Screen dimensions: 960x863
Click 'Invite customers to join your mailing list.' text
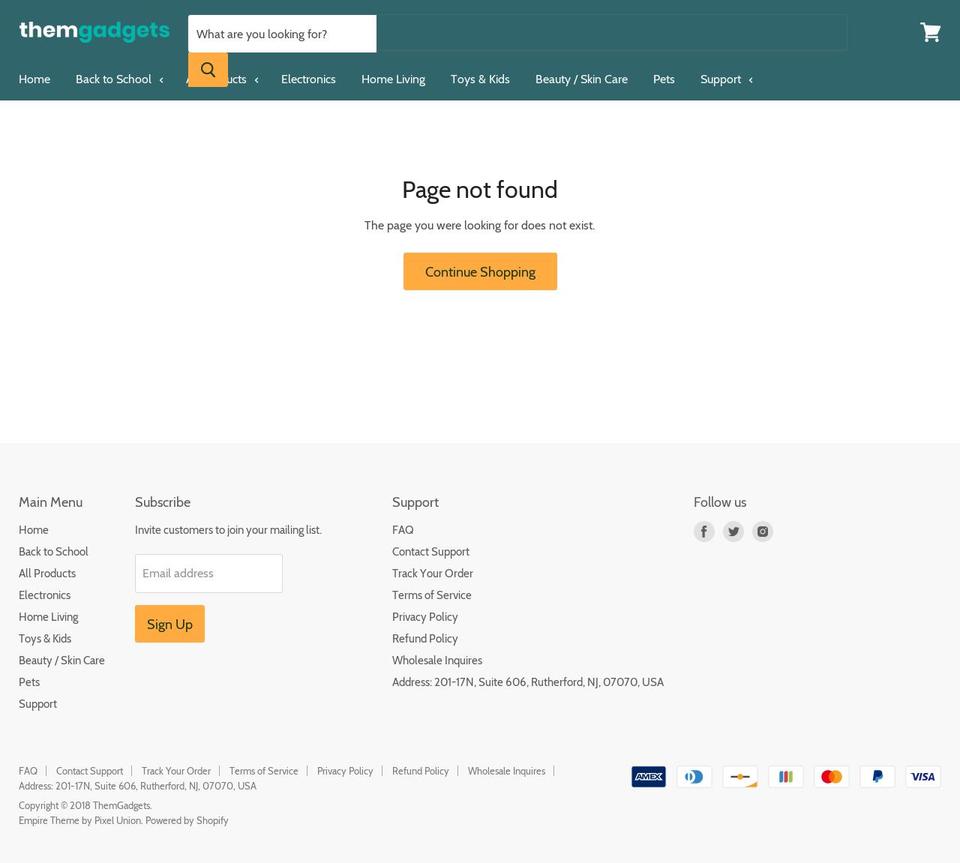(228, 530)
